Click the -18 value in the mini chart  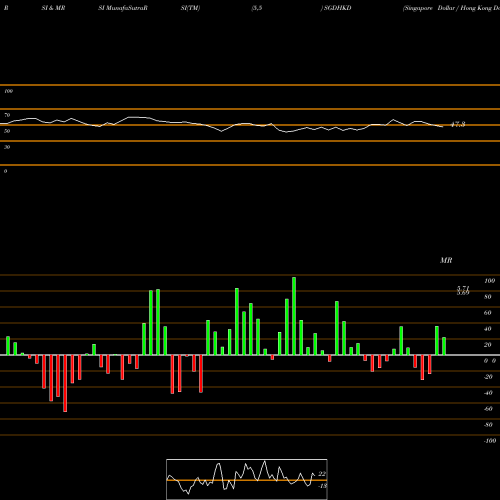pyautogui.click(x=322, y=486)
